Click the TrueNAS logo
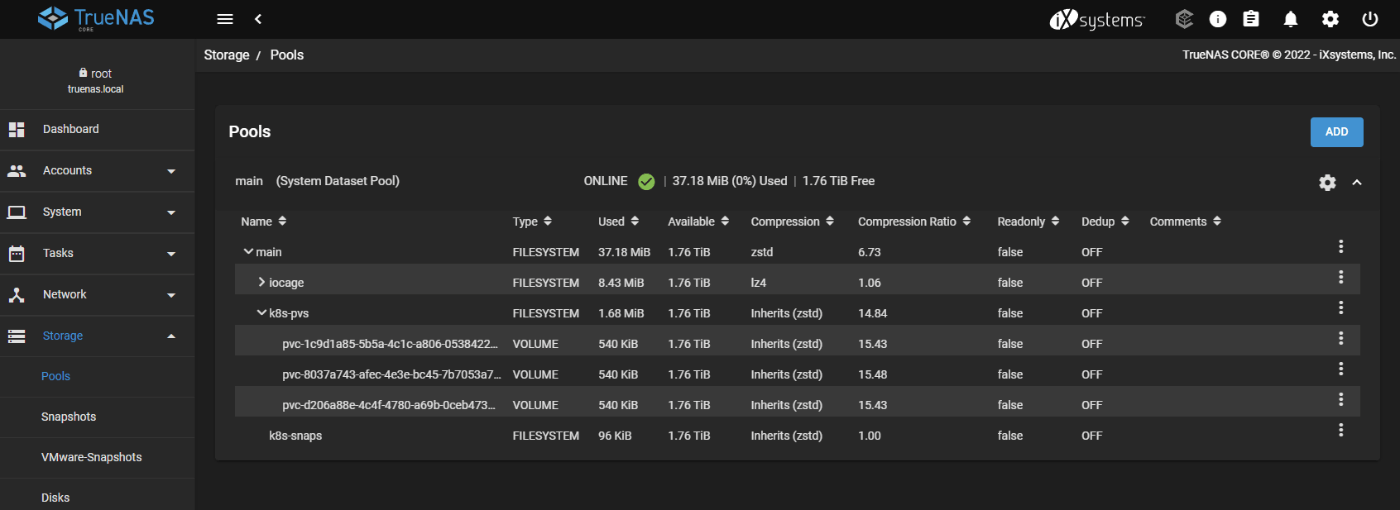This screenshot has width=1400, height=510. pos(97,19)
